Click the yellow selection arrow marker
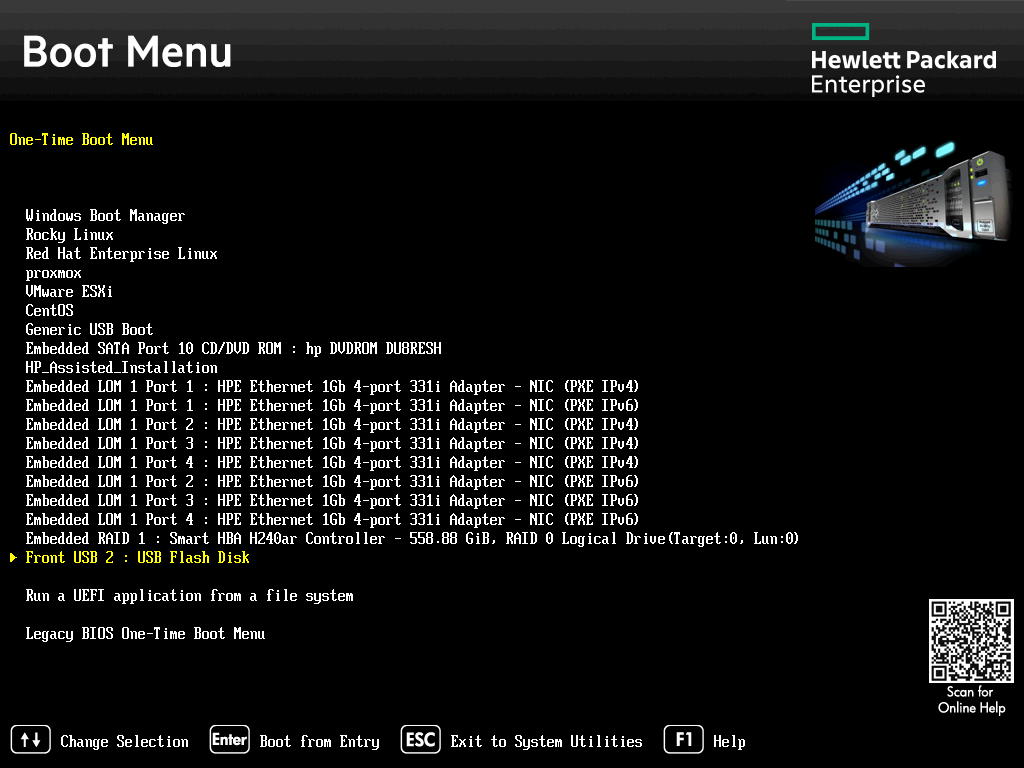Viewport: 1024px width, 768px height. [13, 557]
